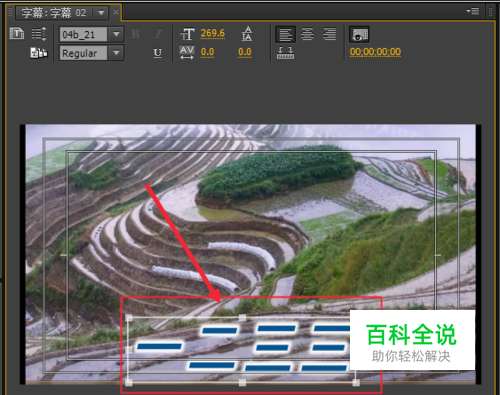Click the 04b_21 font family field
Viewport: 500px width, 395px height.
coord(83,34)
